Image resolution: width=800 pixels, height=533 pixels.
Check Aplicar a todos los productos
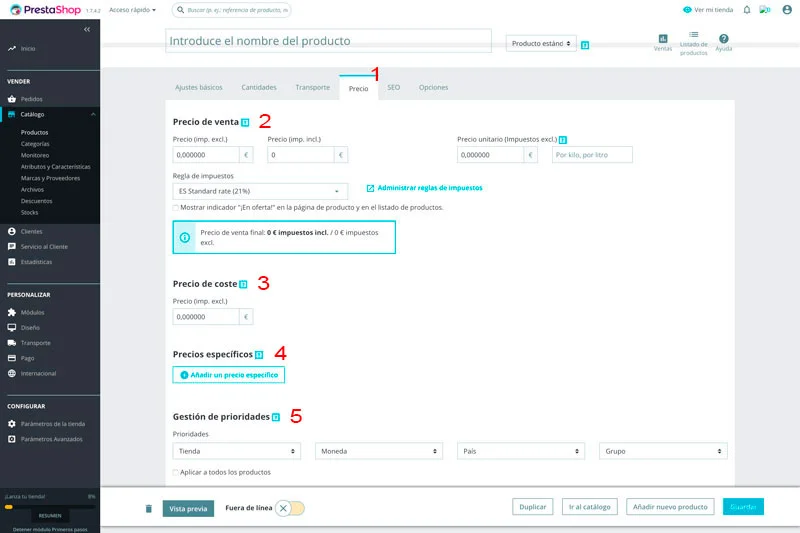coord(176,472)
